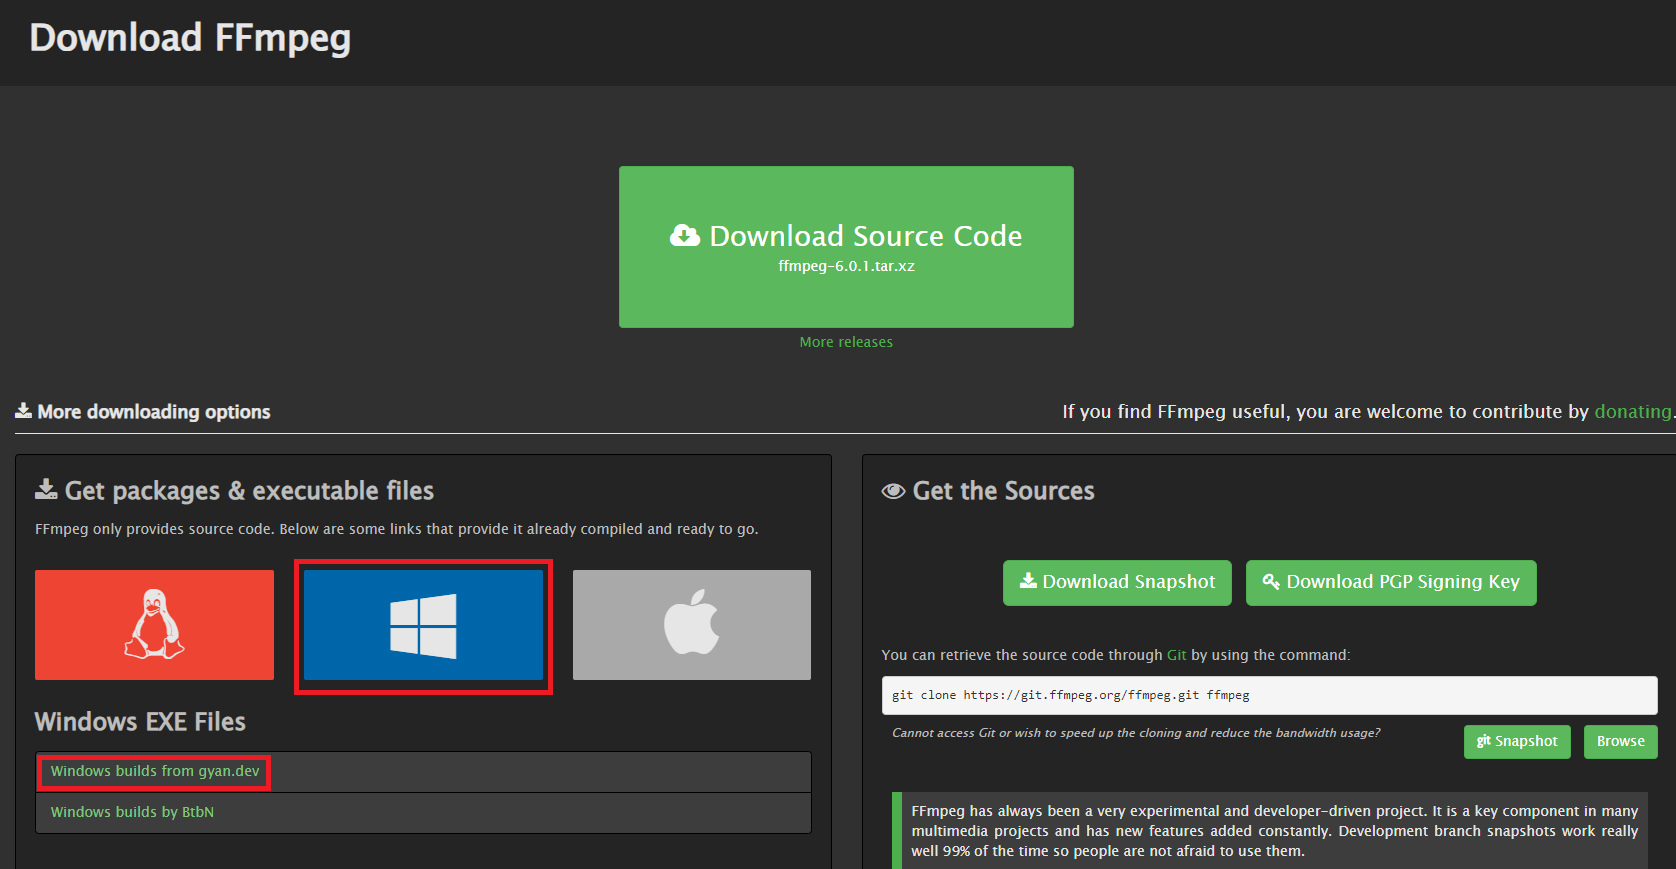Click download icon beside More downloading options
1676x869 pixels.
(23, 411)
